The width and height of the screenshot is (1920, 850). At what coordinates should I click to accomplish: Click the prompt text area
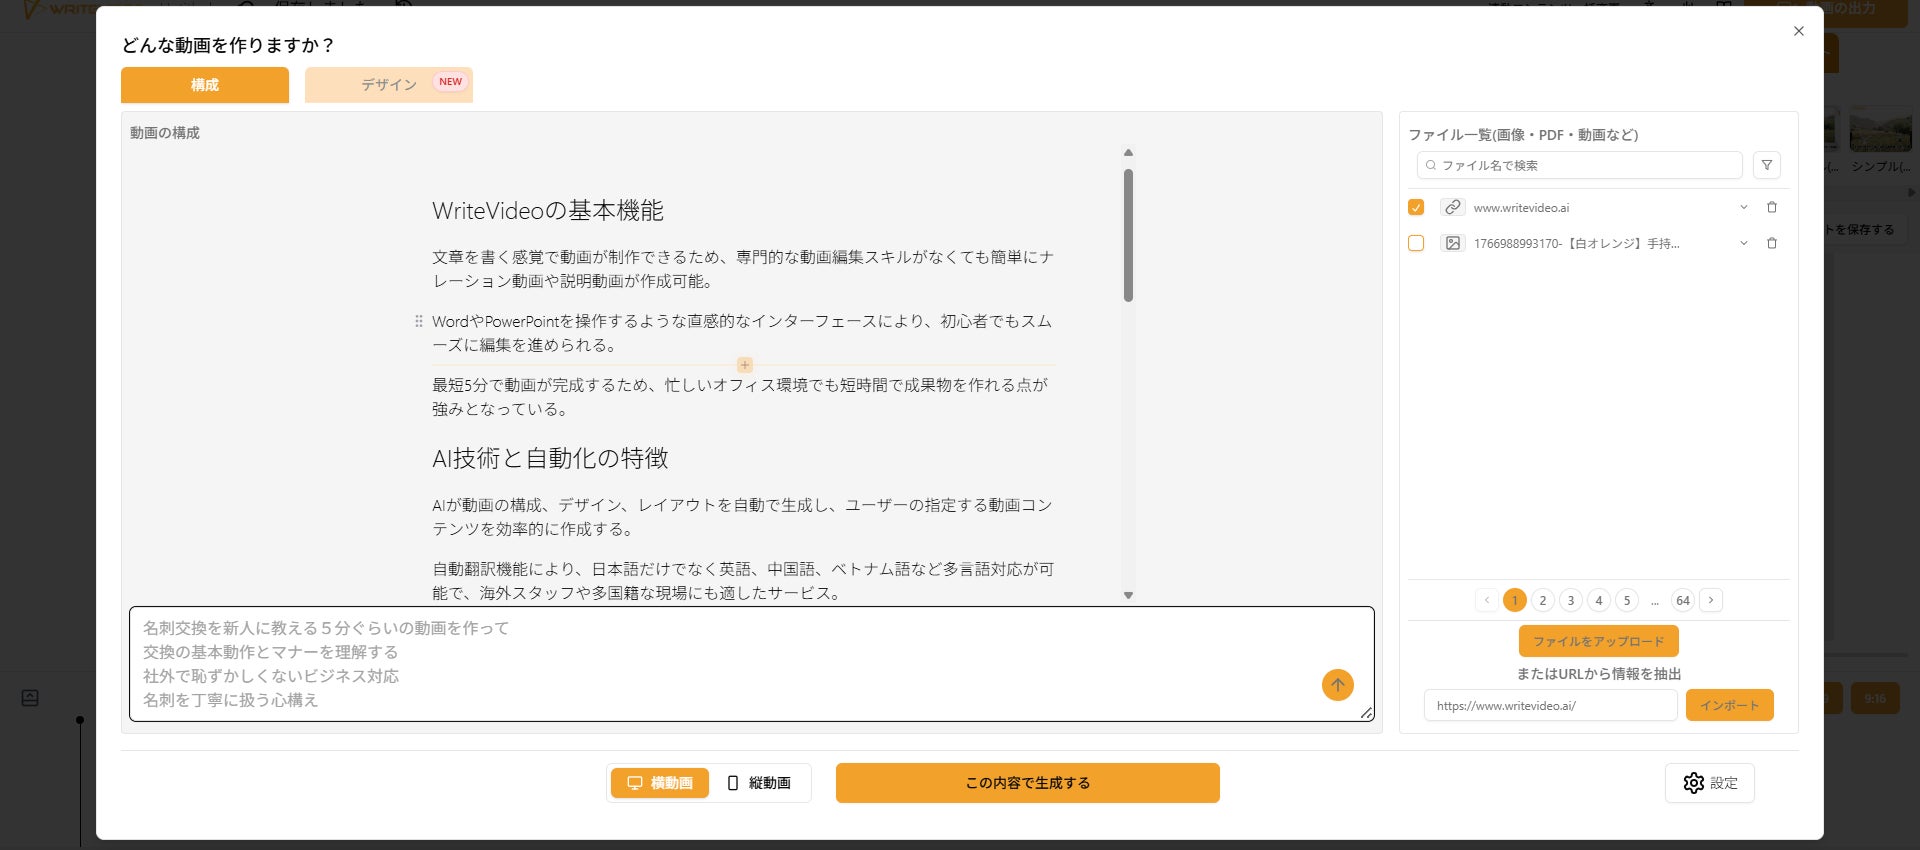[x=751, y=664]
